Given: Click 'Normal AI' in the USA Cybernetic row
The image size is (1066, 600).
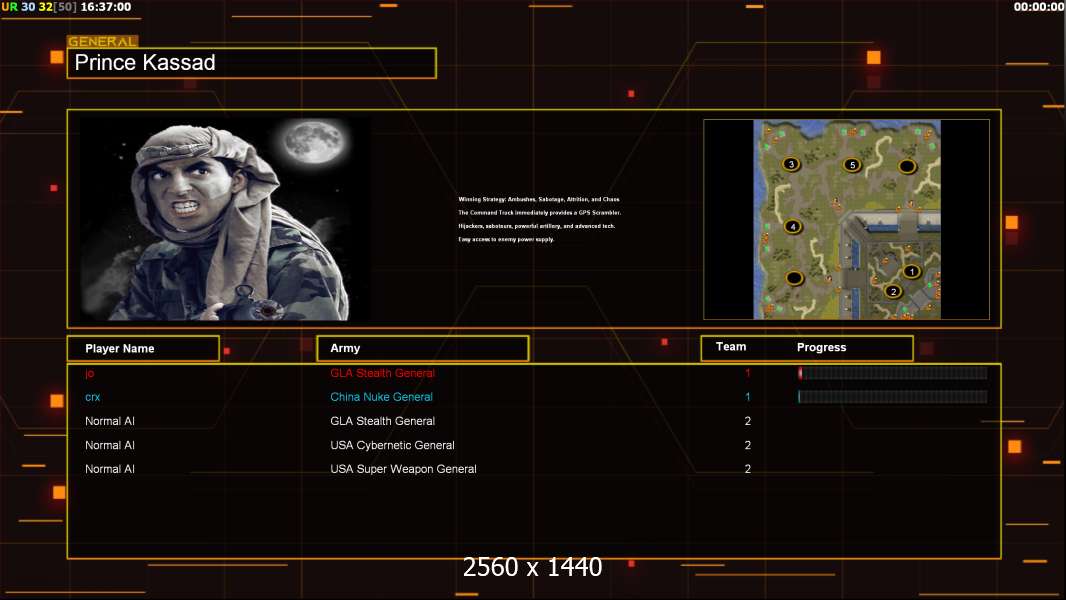Looking at the screenshot, I should pyautogui.click(x=109, y=445).
